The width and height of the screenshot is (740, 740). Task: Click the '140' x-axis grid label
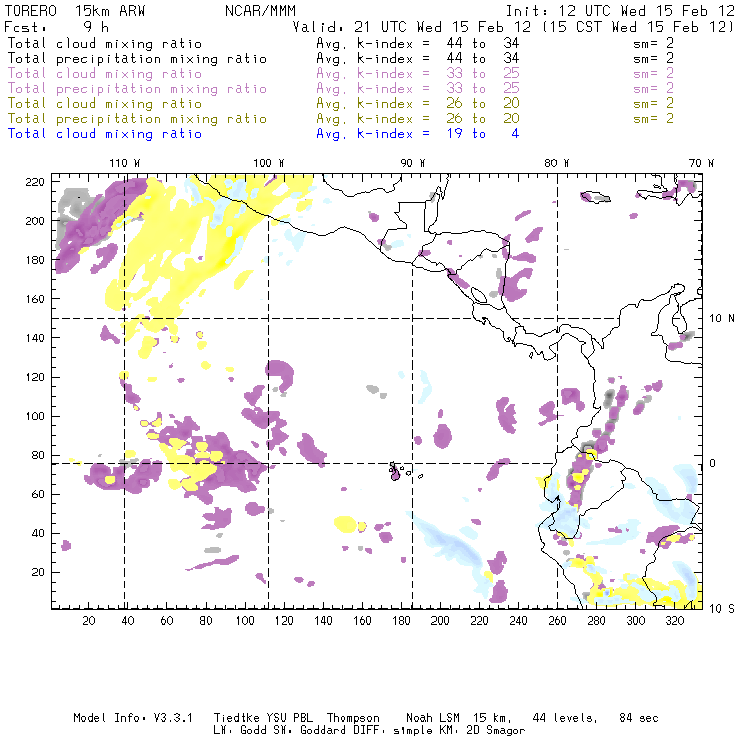323,621
